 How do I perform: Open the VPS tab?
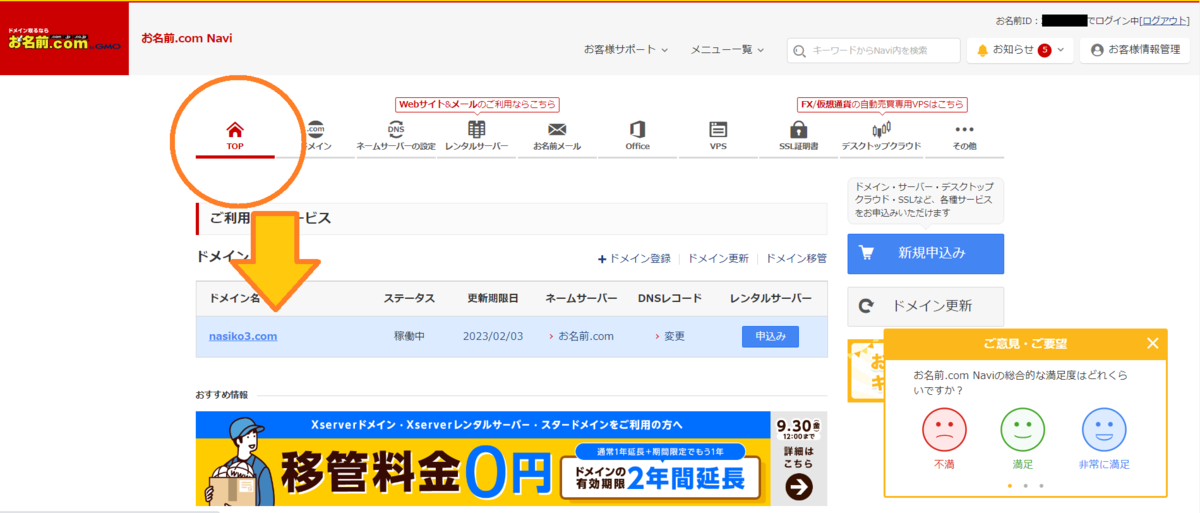pos(718,137)
